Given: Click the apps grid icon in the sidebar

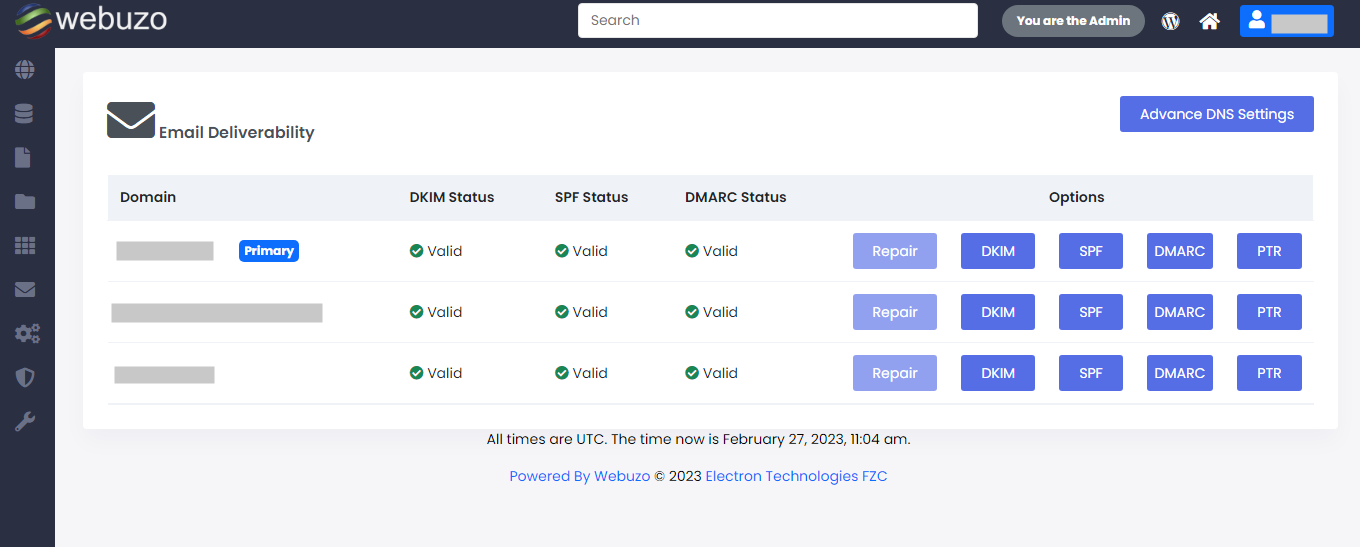Looking at the screenshot, I should tap(25, 246).
